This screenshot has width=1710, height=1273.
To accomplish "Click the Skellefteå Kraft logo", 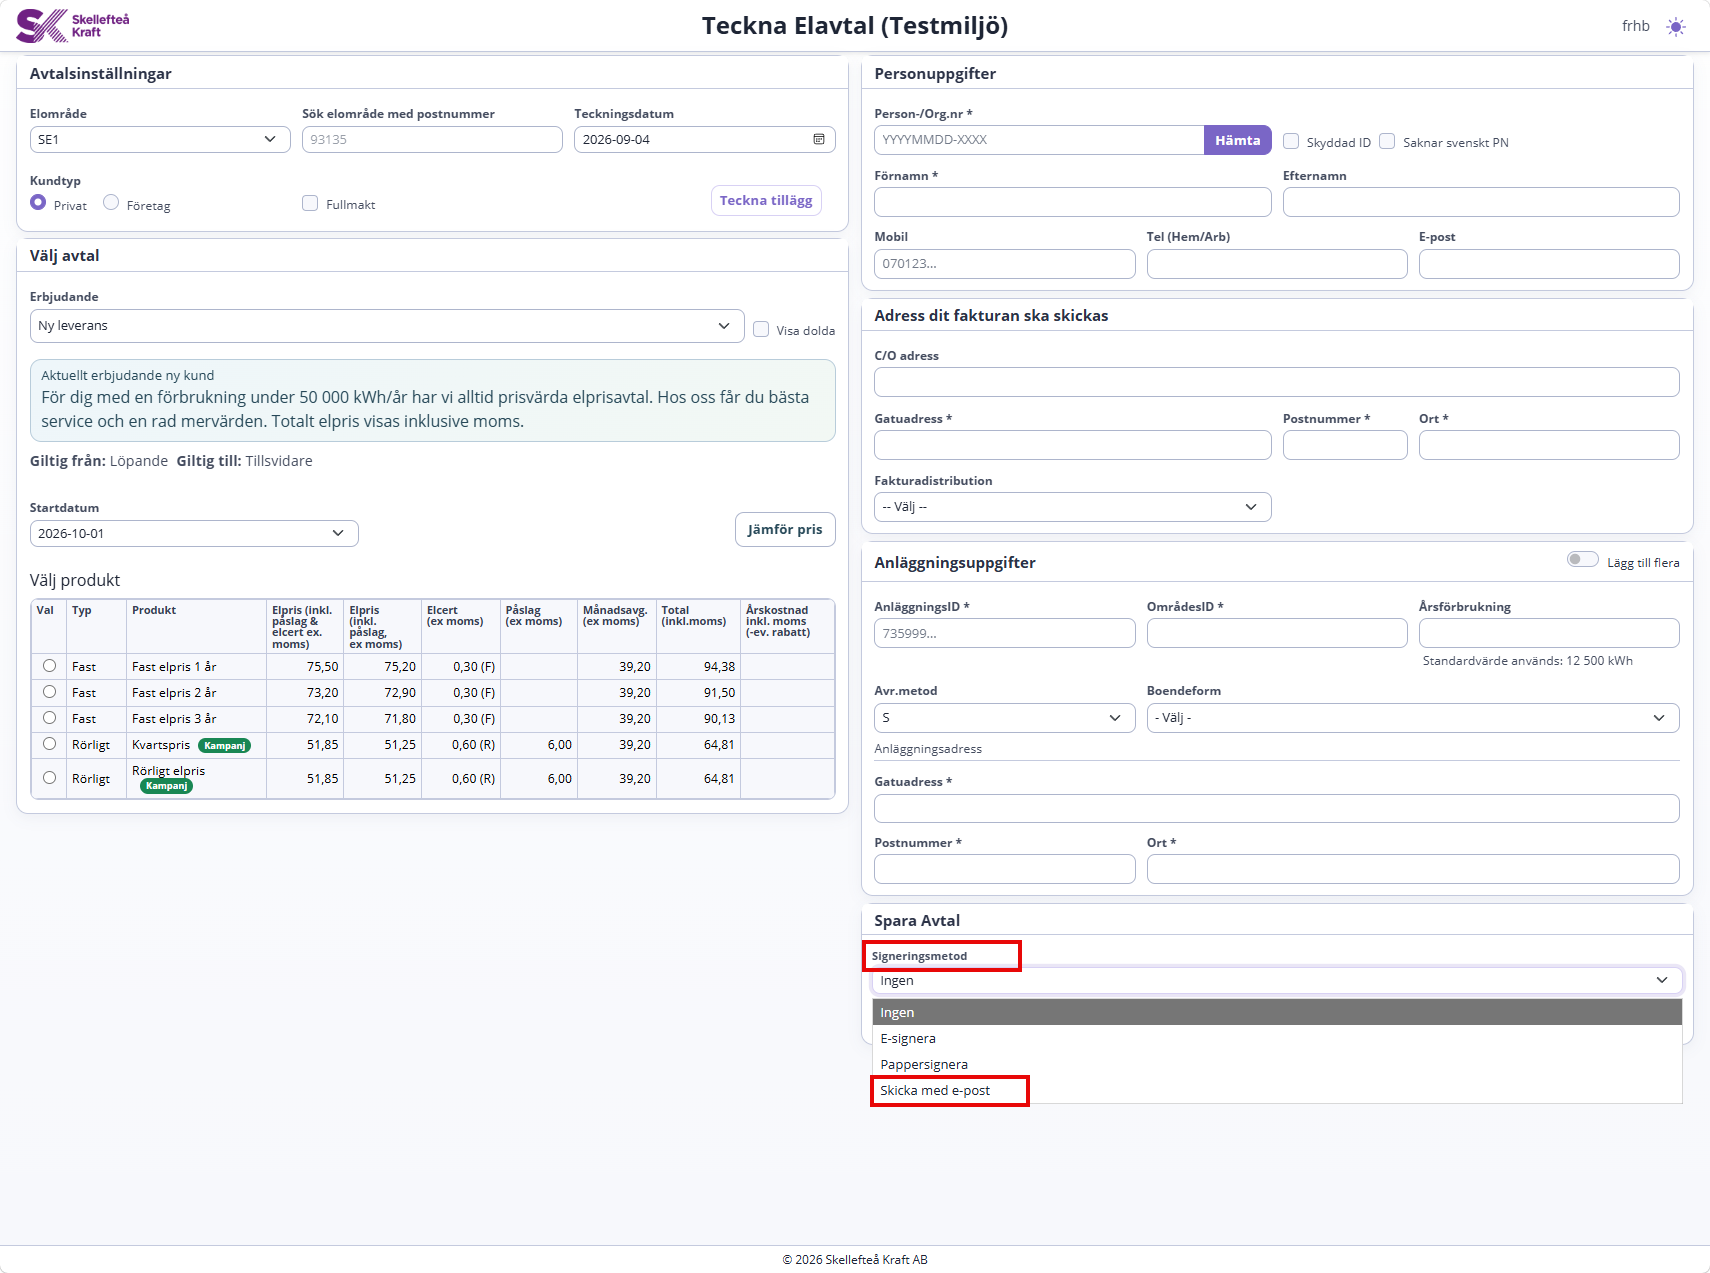I will [x=73, y=25].
